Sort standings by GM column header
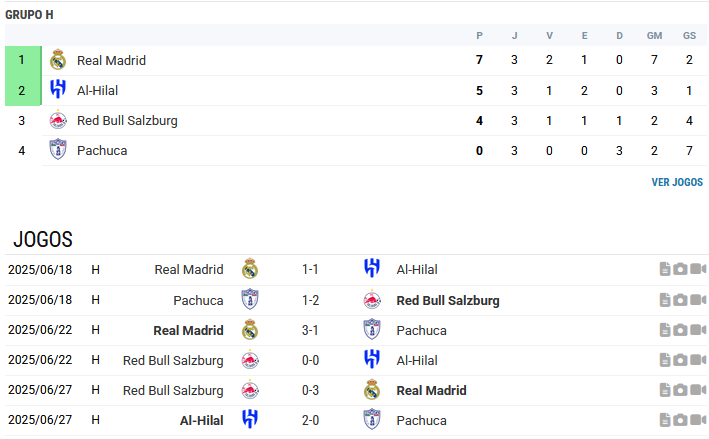 pos(654,36)
